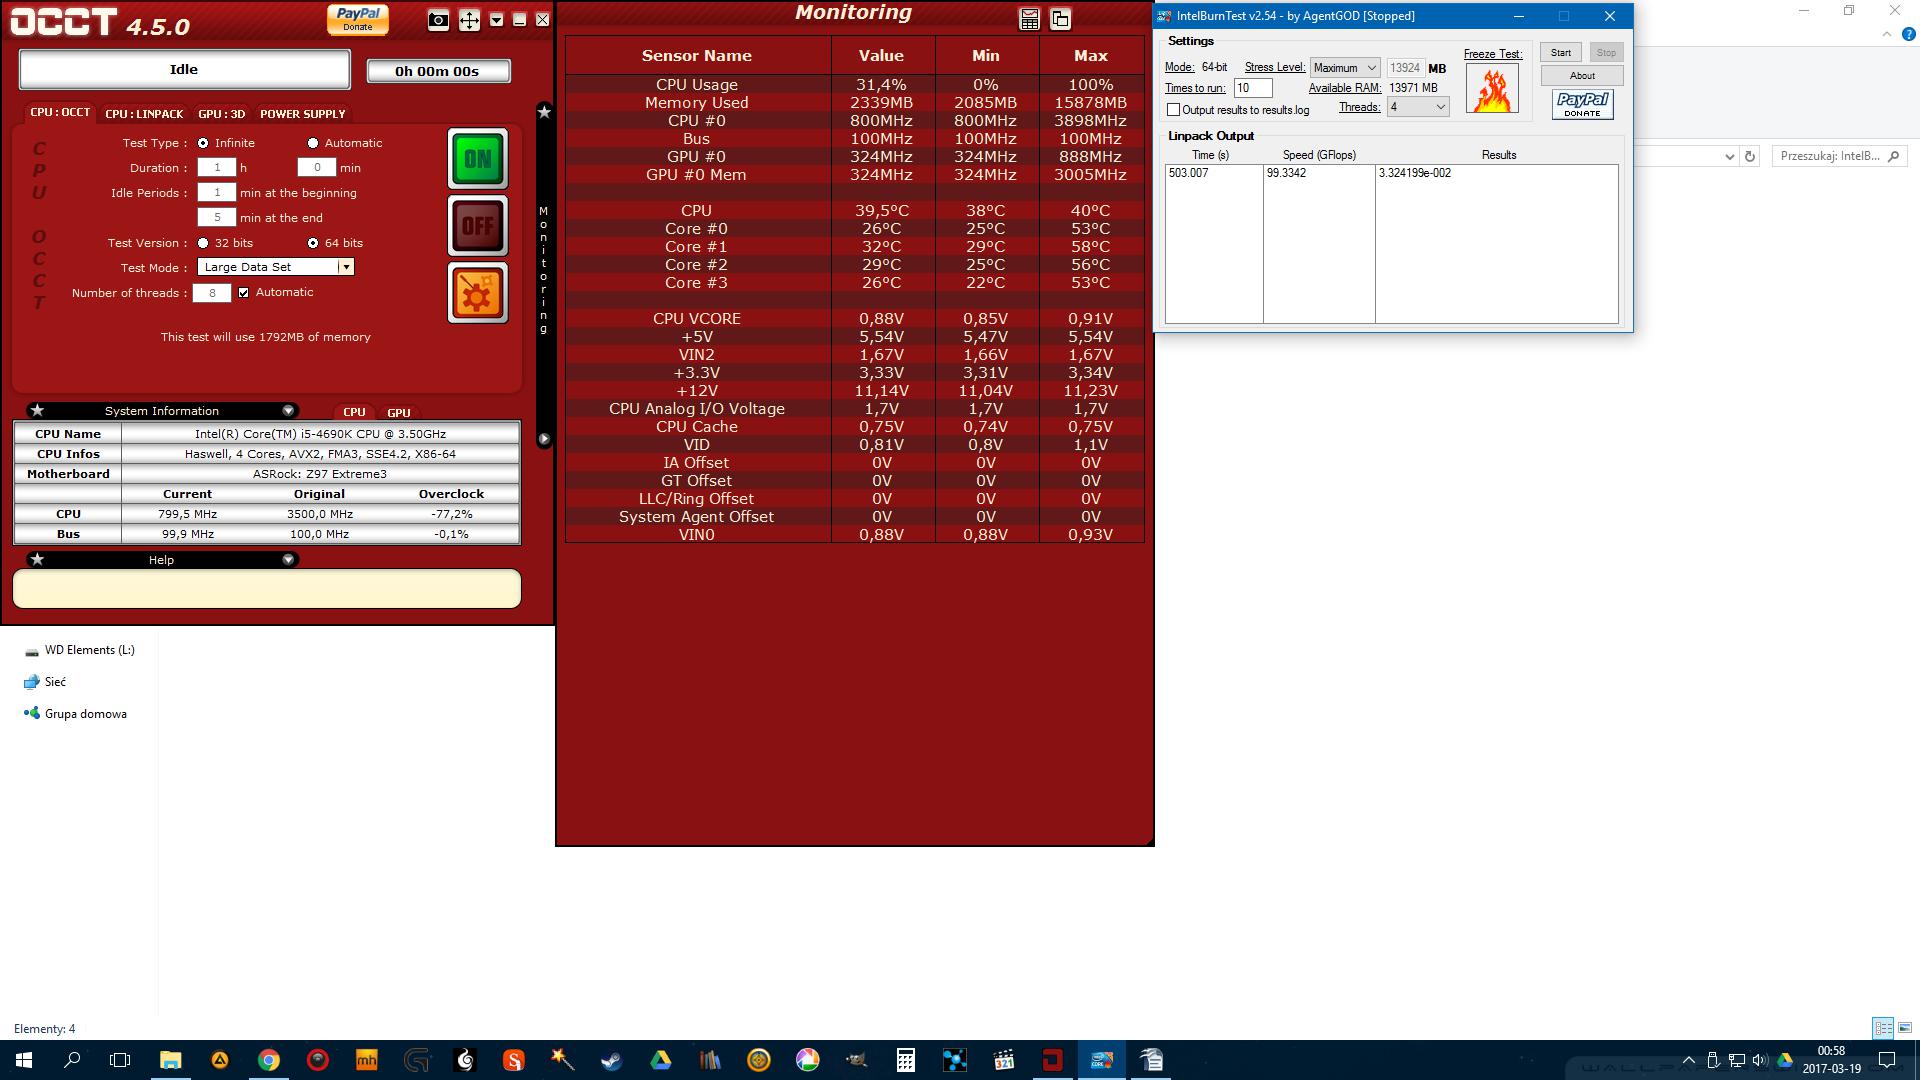
Task: Choose 64 bits test version
Action: pos(313,243)
